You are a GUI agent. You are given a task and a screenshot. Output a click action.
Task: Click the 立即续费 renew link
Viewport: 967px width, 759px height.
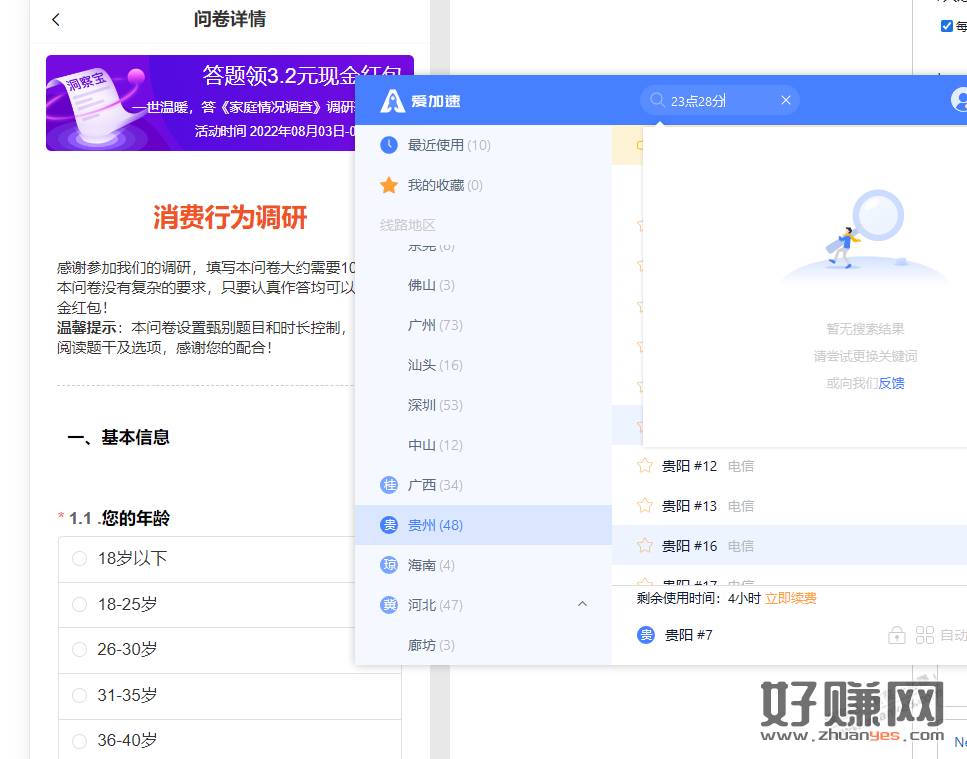[x=791, y=598]
